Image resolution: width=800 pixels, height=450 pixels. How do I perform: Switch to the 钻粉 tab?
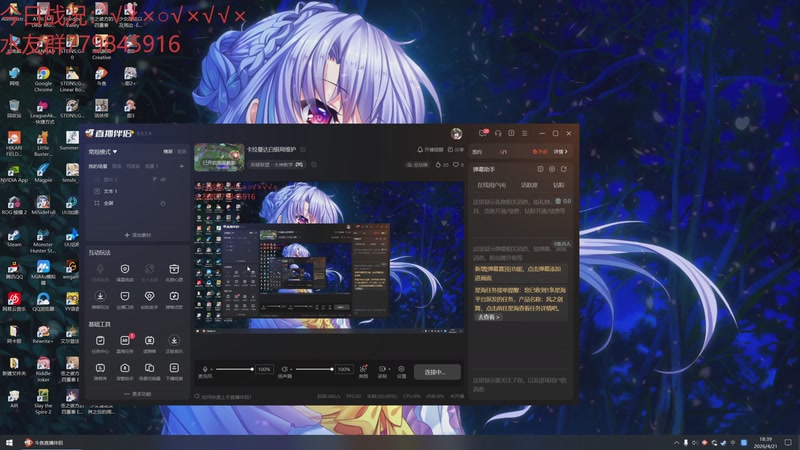(559, 185)
